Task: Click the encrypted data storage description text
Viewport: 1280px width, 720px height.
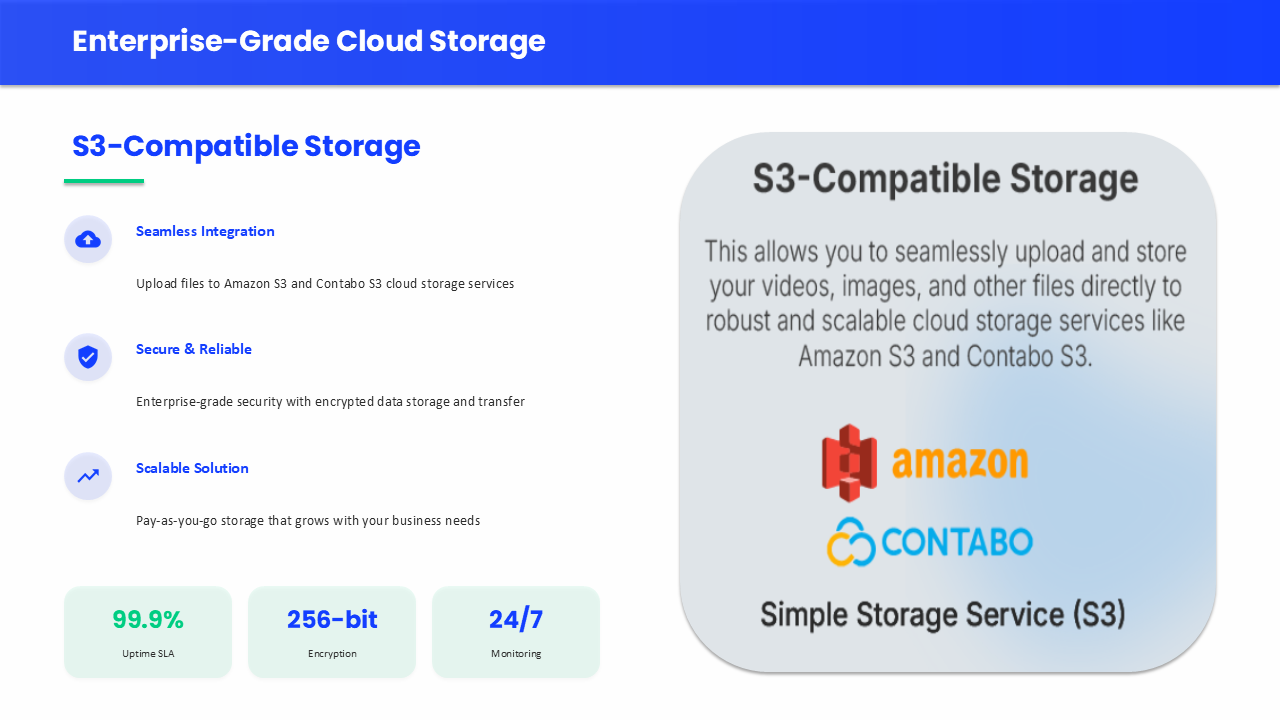Action: (330, 402)
